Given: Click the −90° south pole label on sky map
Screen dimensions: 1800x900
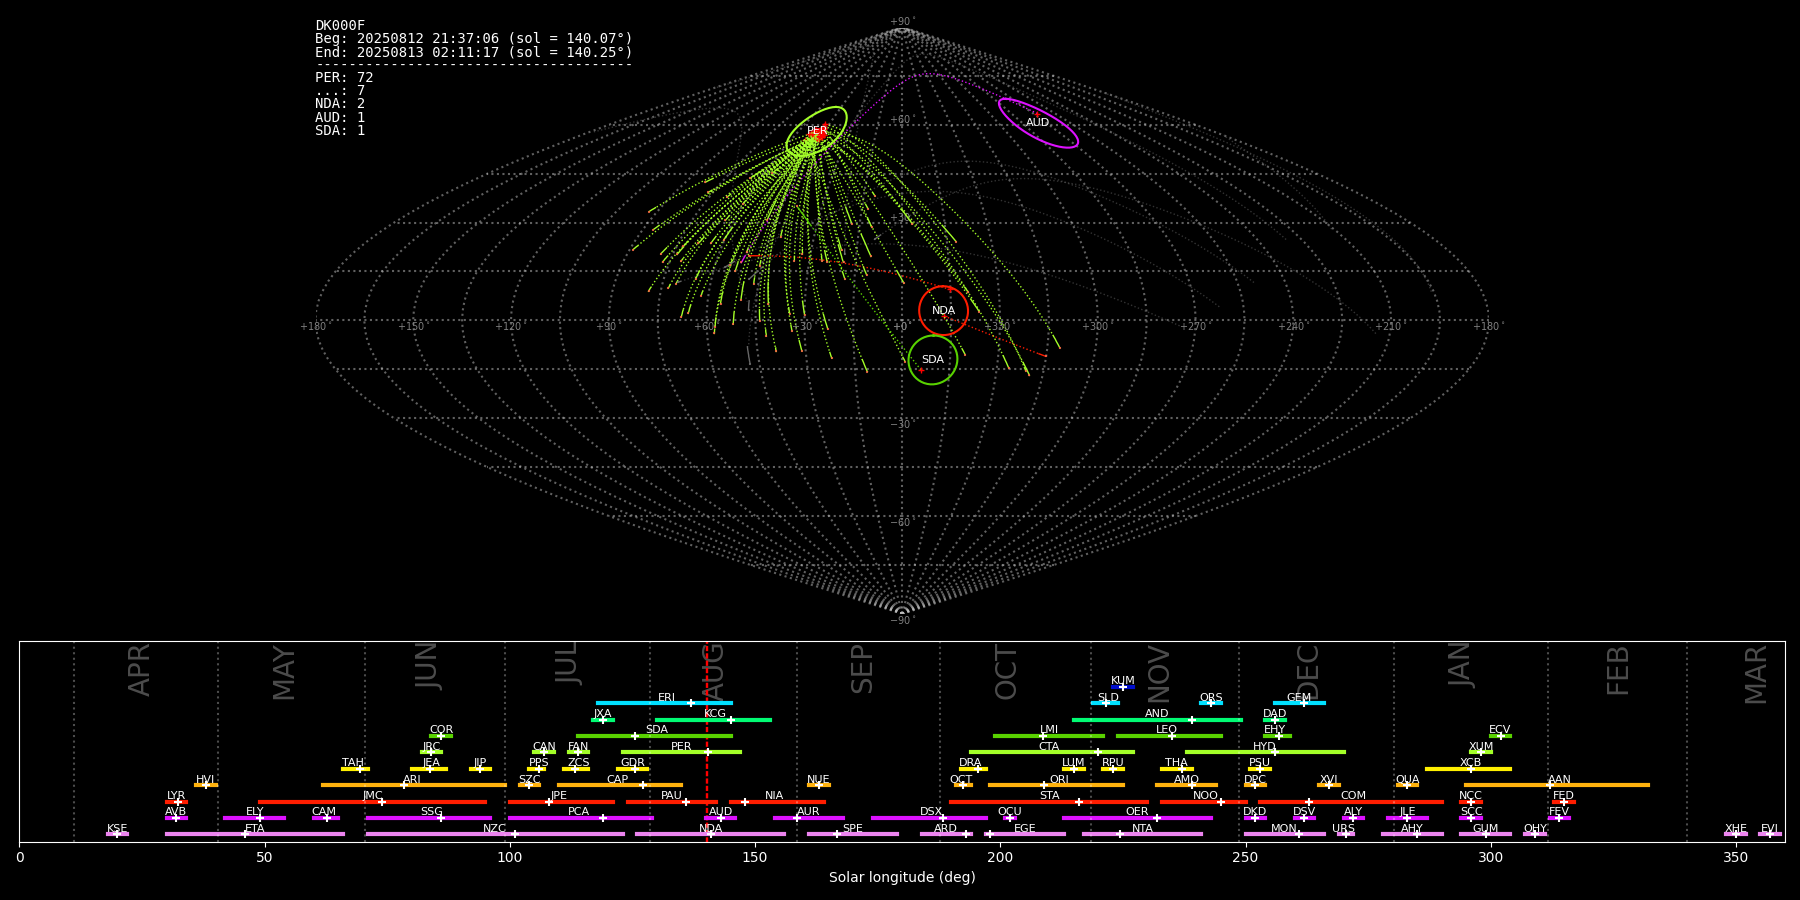Looking at the screenshot, I should (x=902, y=620).
